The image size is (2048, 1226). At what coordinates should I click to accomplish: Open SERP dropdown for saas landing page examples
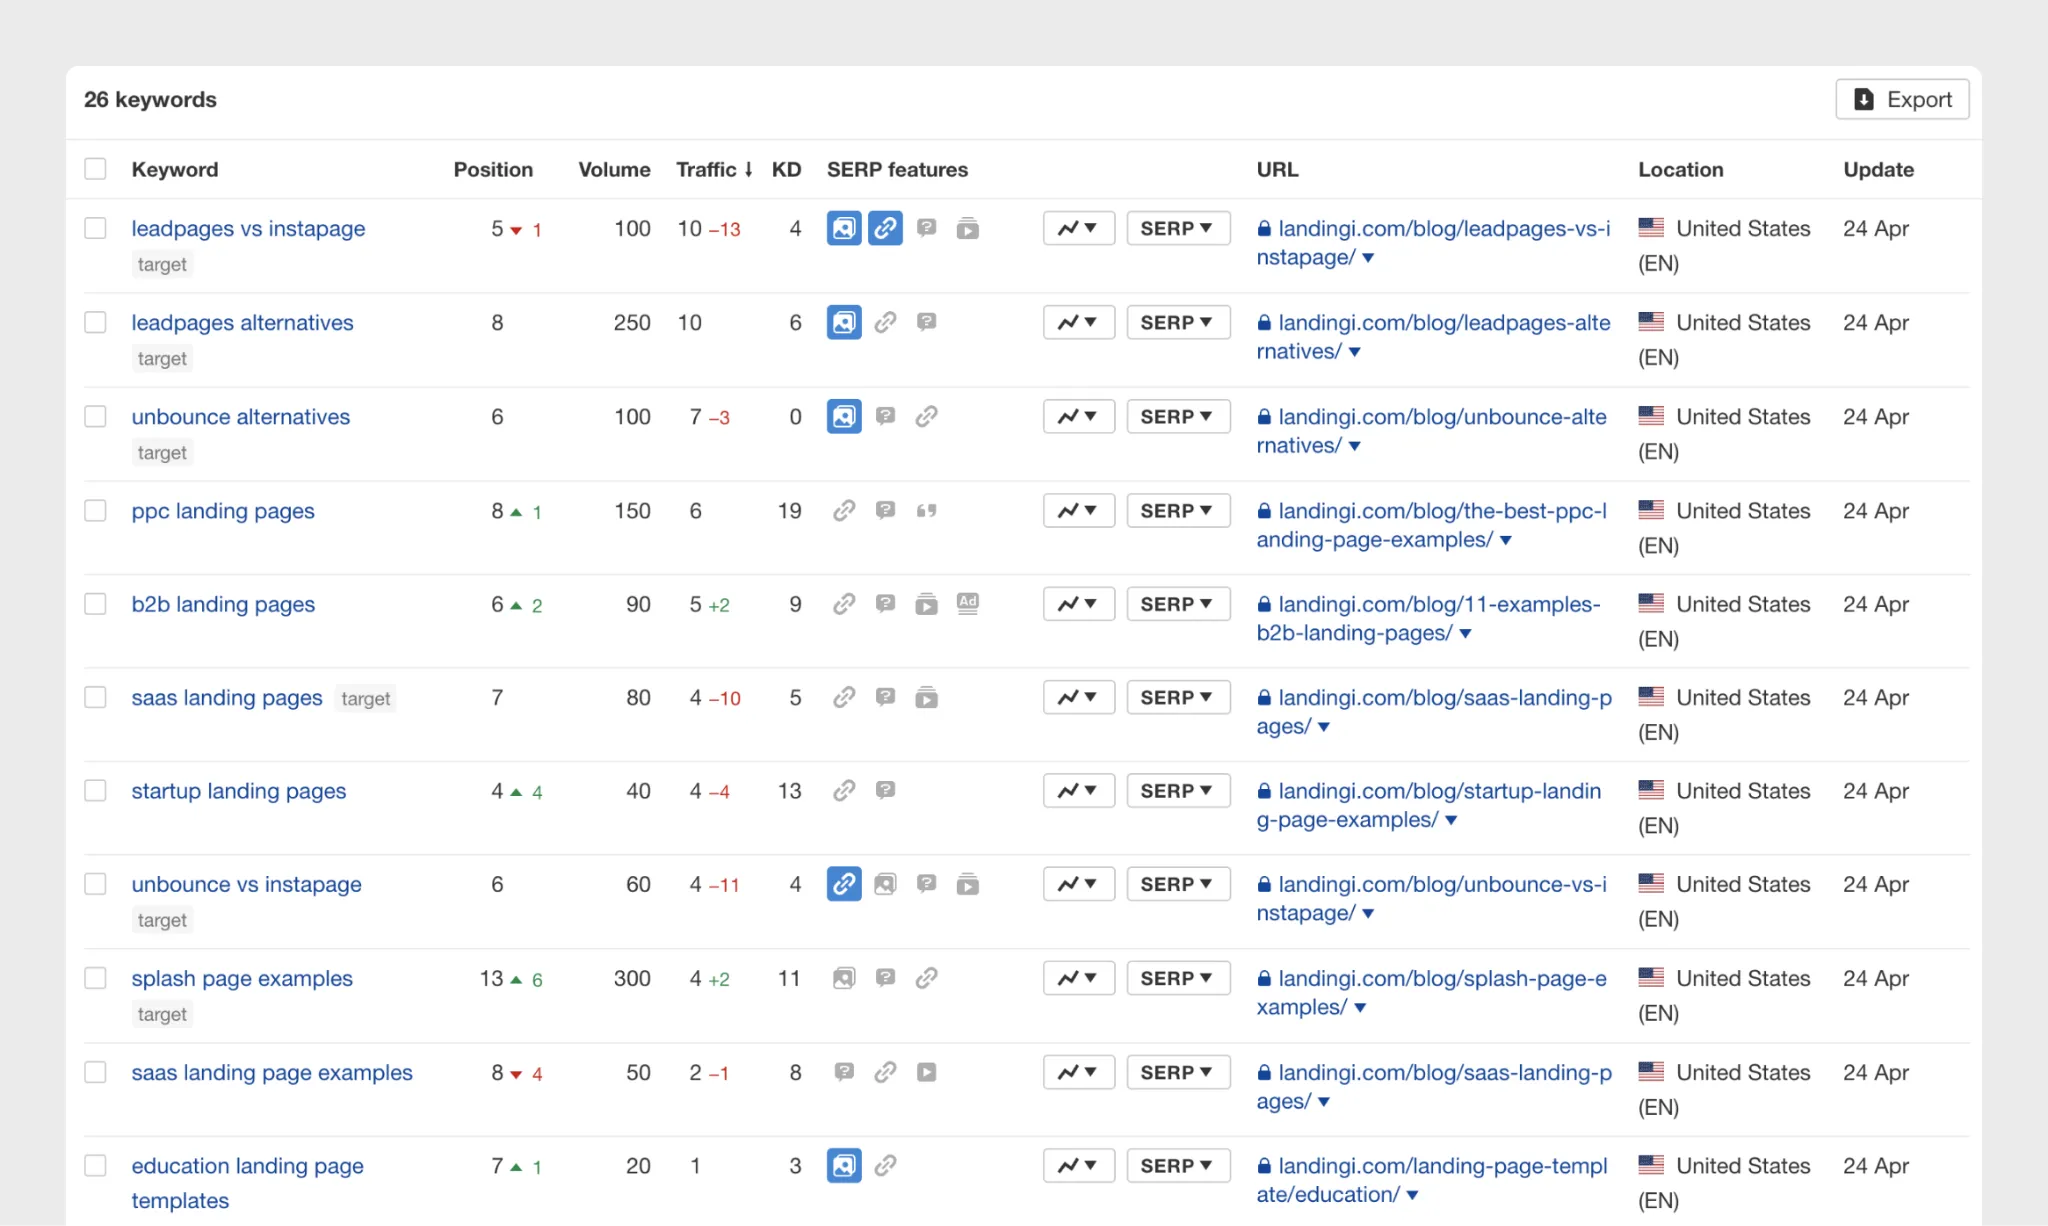click(1177, 1072)
